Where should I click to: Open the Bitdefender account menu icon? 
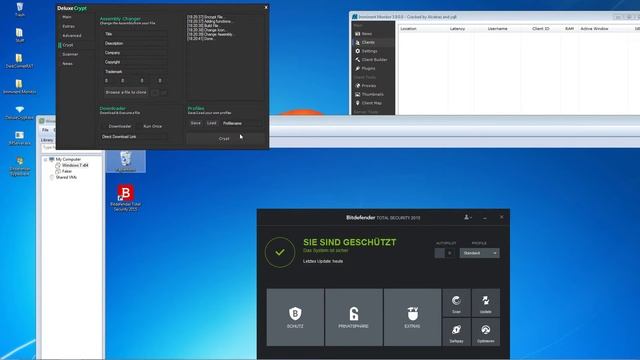pyautogui.click(x=467, y=217)
